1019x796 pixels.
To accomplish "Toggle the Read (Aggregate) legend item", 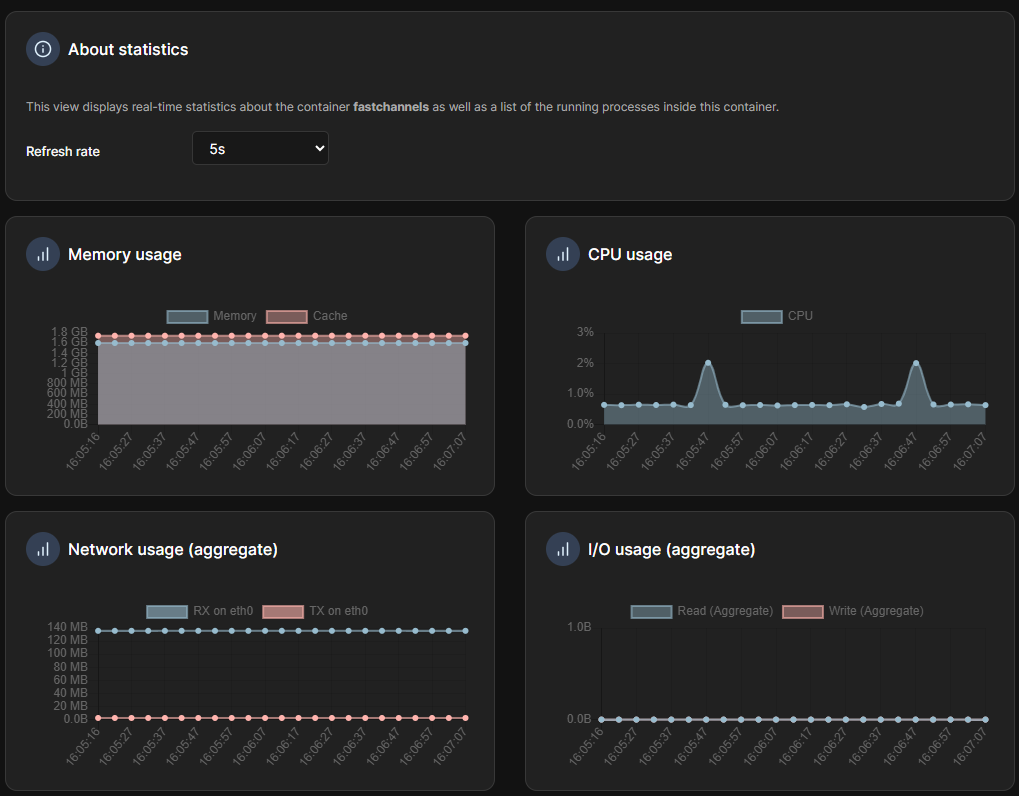I will coord(702,611).
